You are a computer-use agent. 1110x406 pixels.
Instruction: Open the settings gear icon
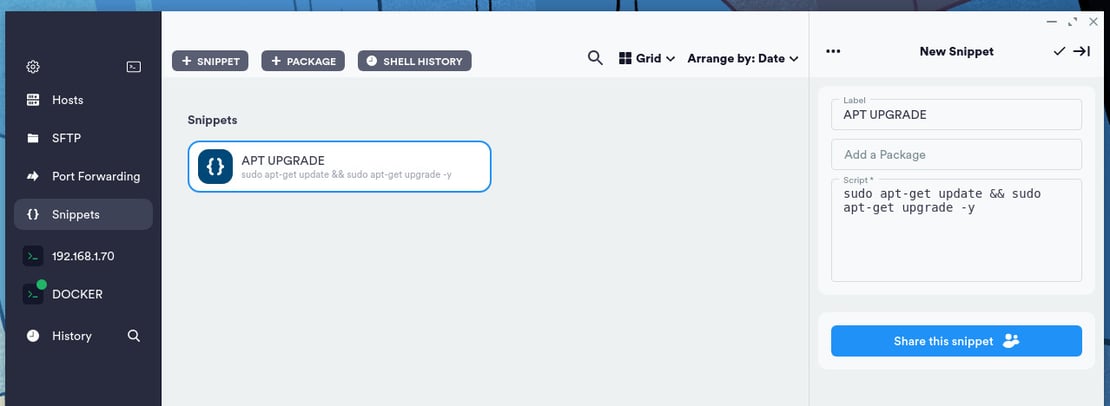[x=33, y=67]
